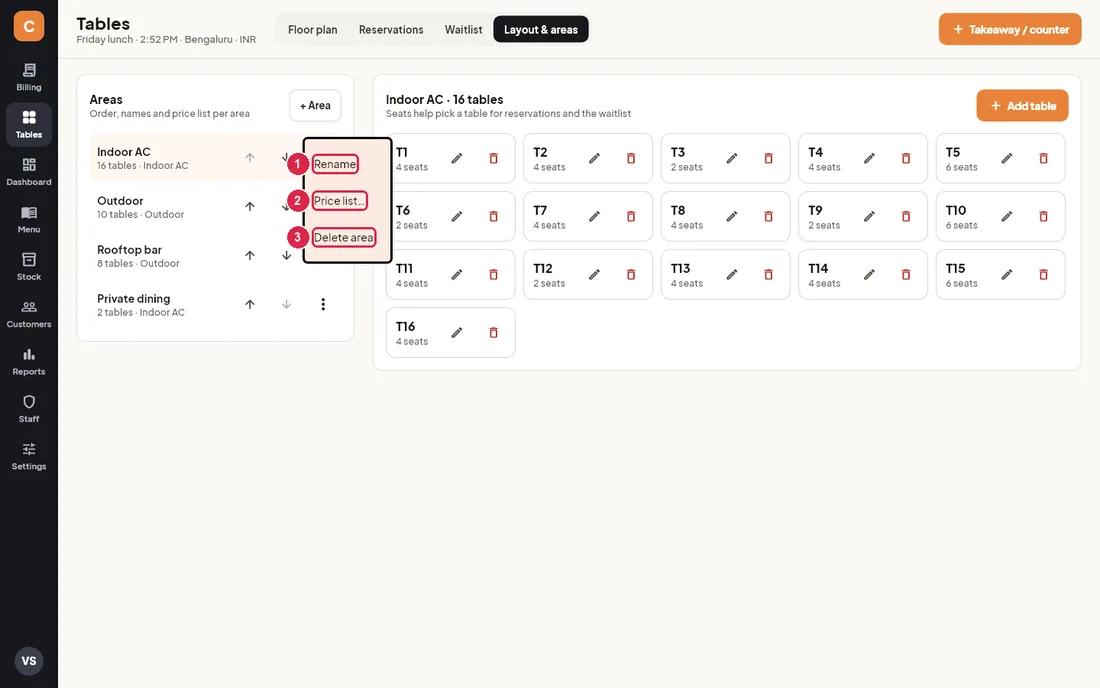
Task: Delete table T16
Action: pos(493,332)
